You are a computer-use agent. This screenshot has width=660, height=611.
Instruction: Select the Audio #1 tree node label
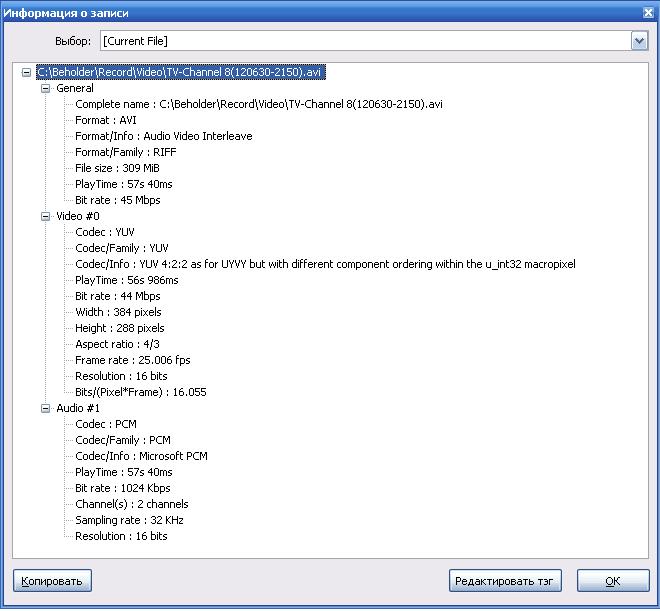click(x=78, y=408)
